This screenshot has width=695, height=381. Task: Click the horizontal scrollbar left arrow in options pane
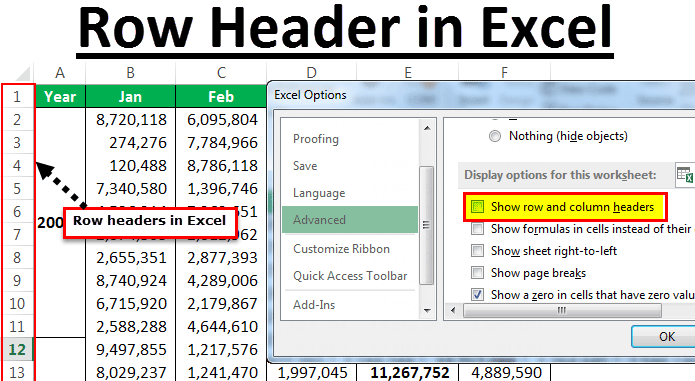[453, 310]
